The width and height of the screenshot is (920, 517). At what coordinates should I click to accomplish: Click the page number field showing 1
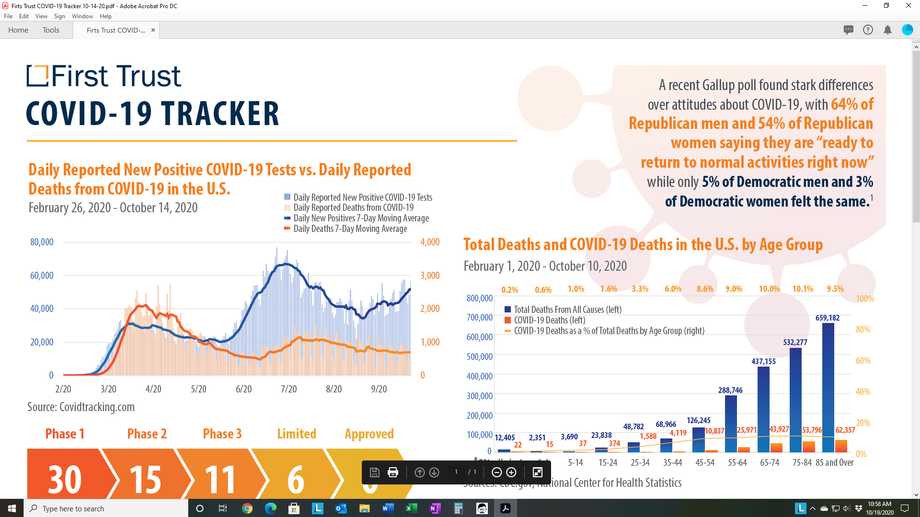point(456,472)
